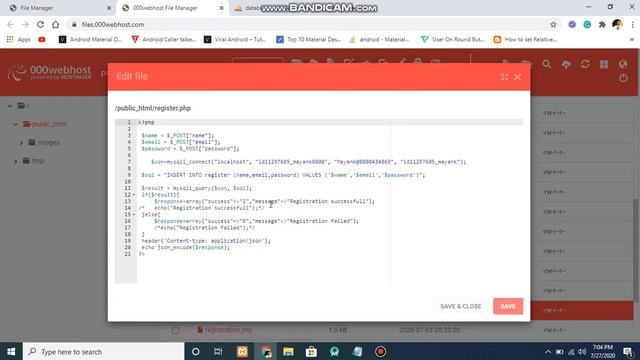Click the power logout icon
Viewport: 640px width, 360px height.
[623, 78]
